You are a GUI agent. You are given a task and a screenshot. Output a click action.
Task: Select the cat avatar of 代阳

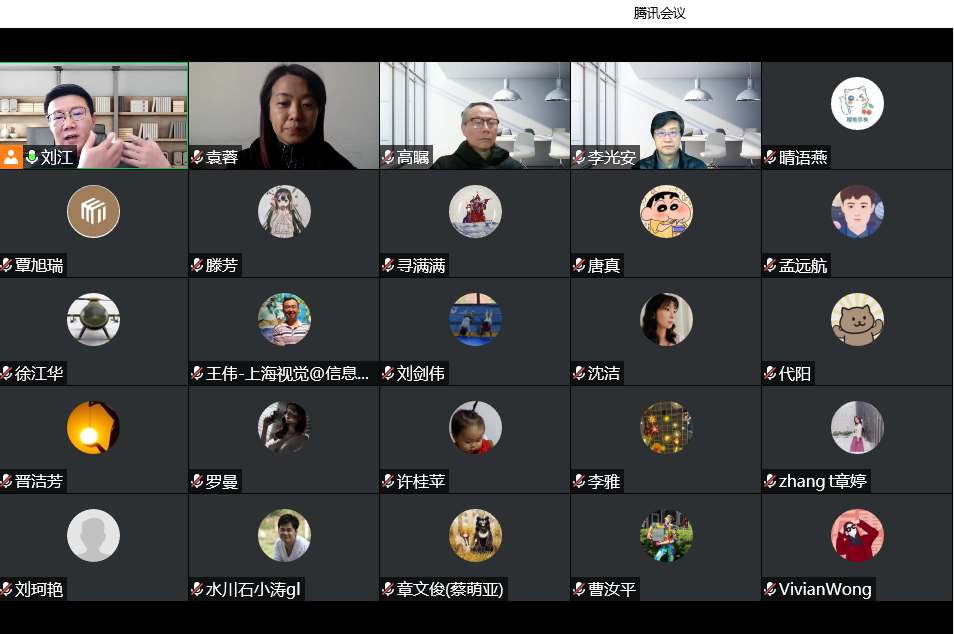[857, 319]
